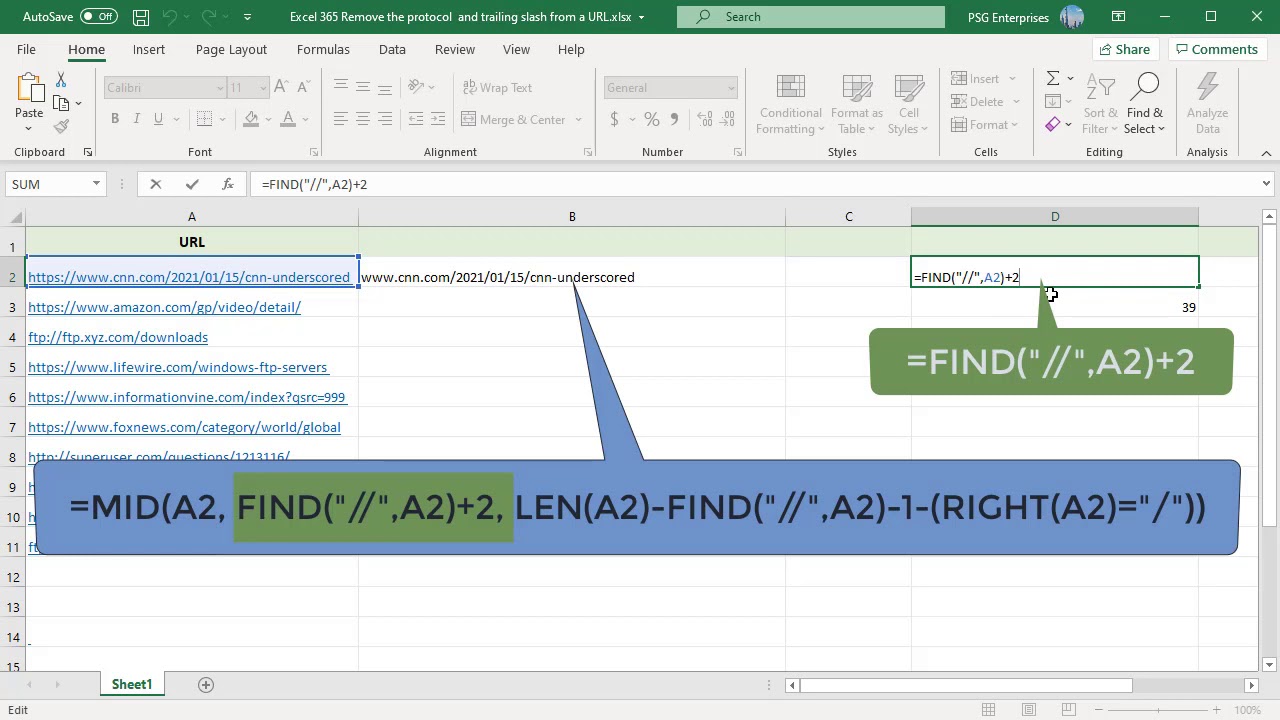The height and width of the screenshot is (720, 1280).
Task: Click the horizontal scrollbar
Action: (x=966, y=685)
